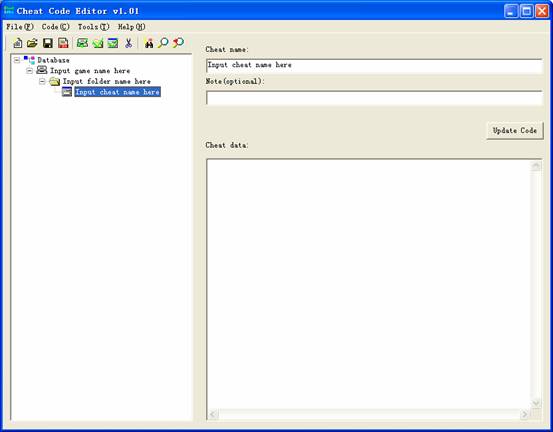Click the green checkmark add folder icon

click(98, 43)
